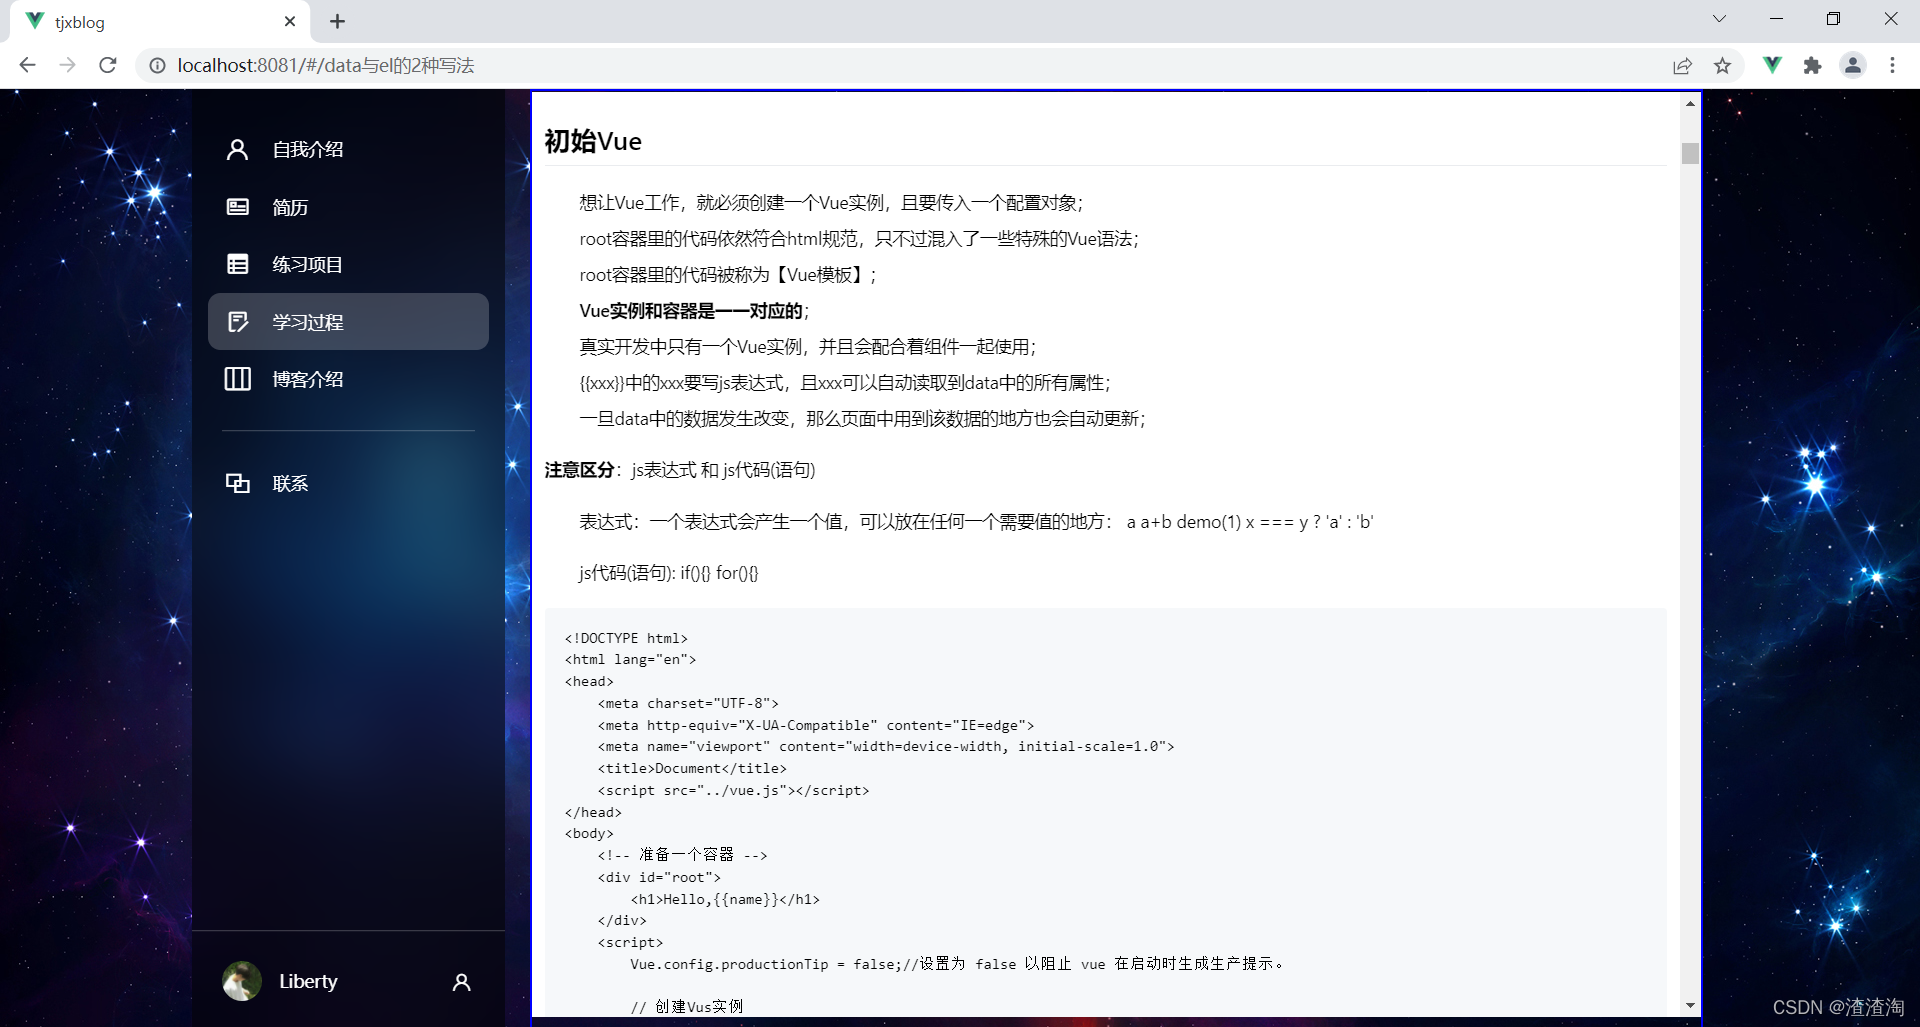Select the 学习过程 menu entry
This screenshot has width=1920, height=1027.
348,321
